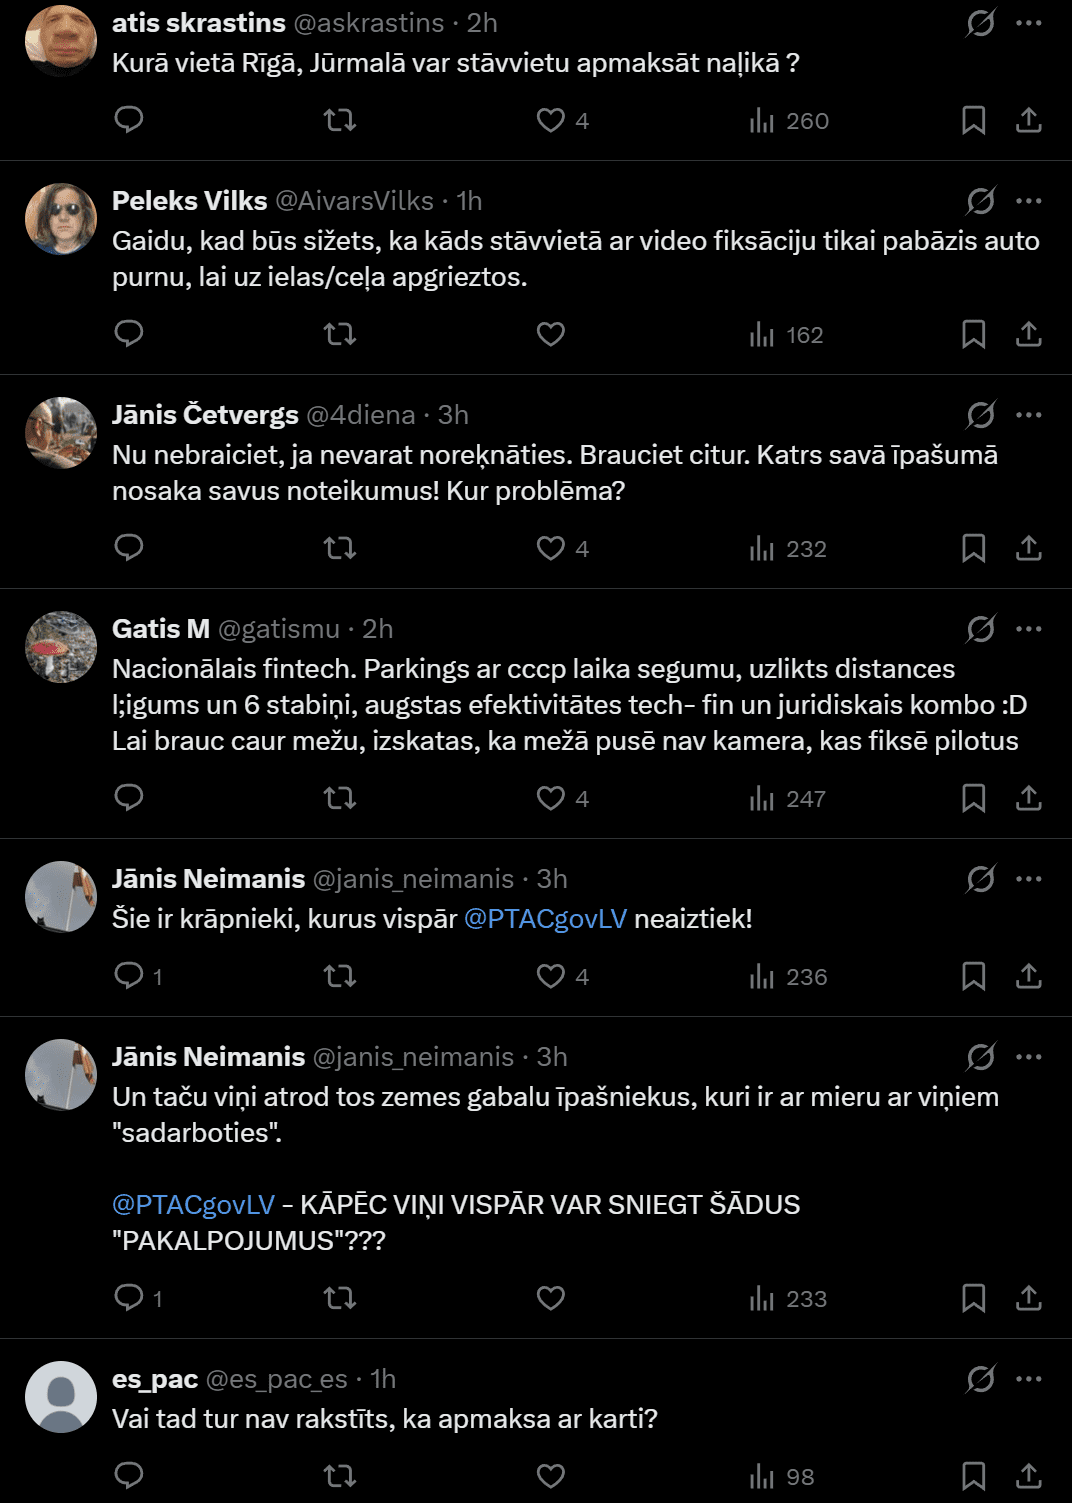The width and height of the screenshot is (1072, 1503).
Task: Repost Jānis Neimanis' PAKALPOJUMUS tweet
Action: [340, 1298]
